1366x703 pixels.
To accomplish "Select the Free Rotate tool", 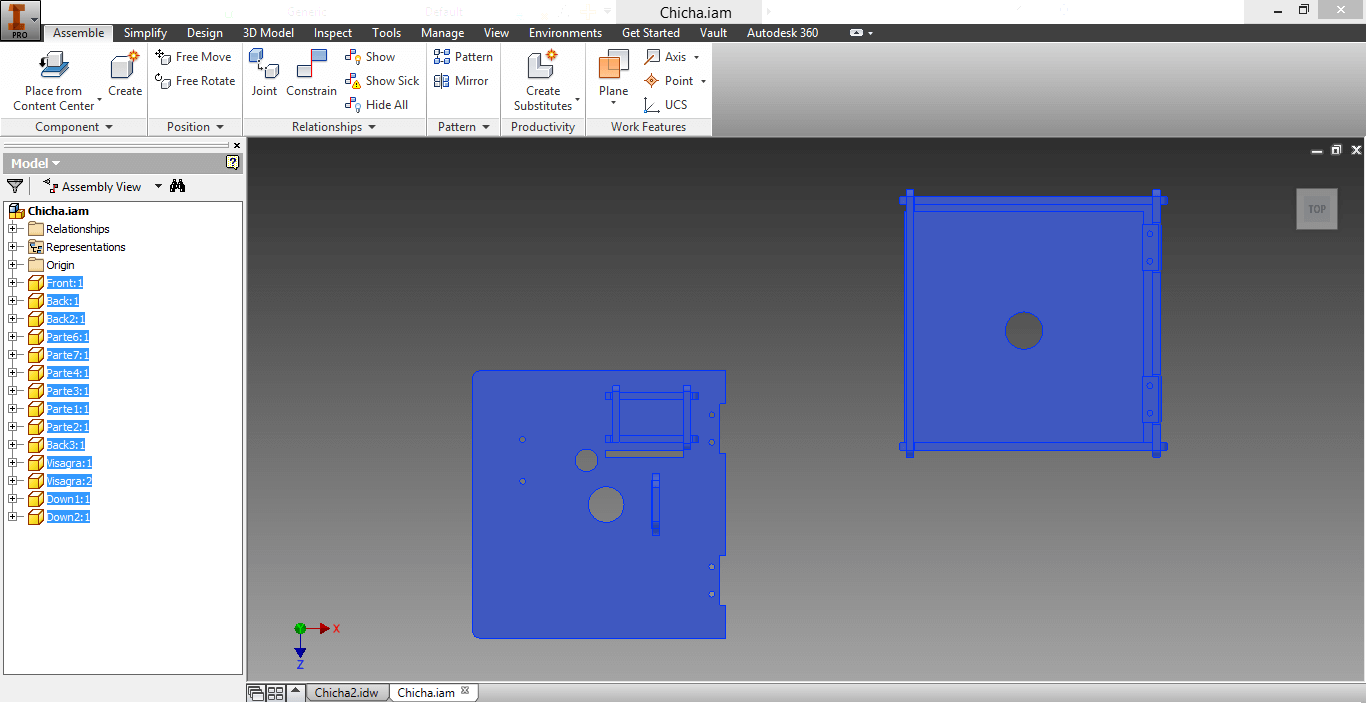I will [196, 81].
